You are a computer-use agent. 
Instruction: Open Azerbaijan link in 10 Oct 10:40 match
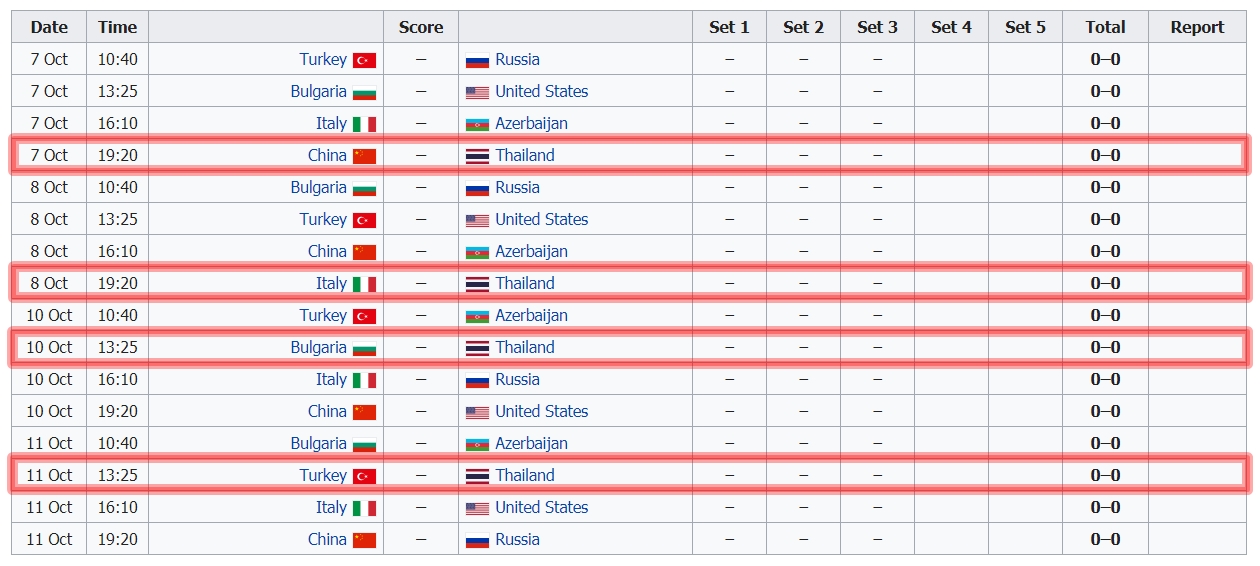tap(531, 316)
